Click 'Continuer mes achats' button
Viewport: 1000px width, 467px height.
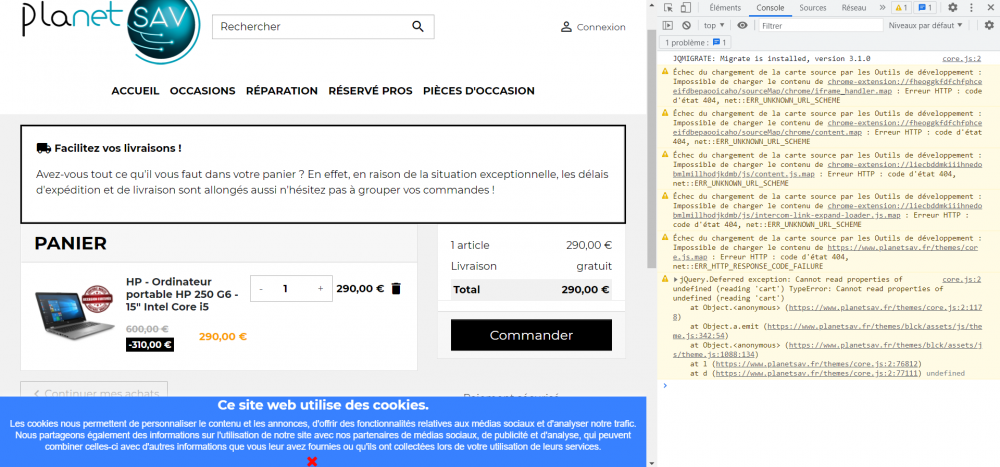94,390
